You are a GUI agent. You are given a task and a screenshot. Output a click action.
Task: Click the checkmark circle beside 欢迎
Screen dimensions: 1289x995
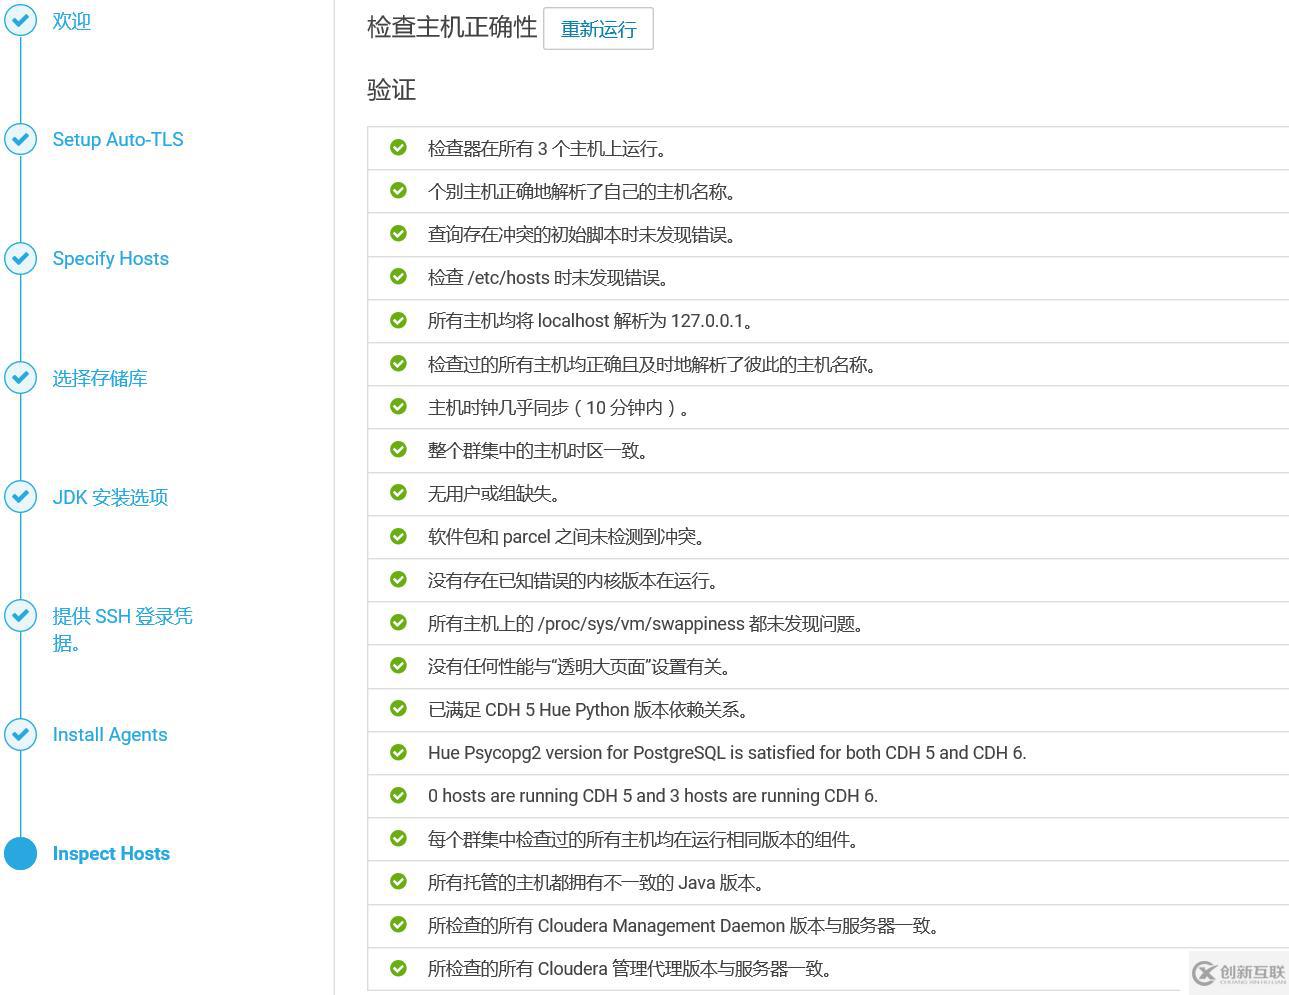(20, 19)
